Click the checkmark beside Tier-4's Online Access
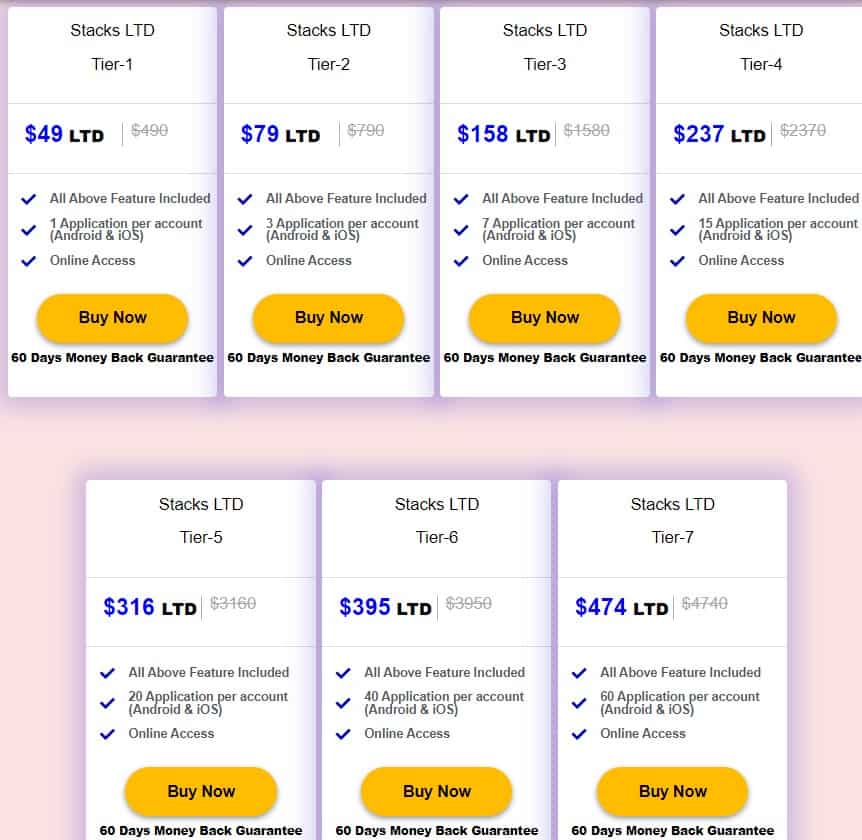The height and width of the screenshot is (840, 862). tap(676, 261)
